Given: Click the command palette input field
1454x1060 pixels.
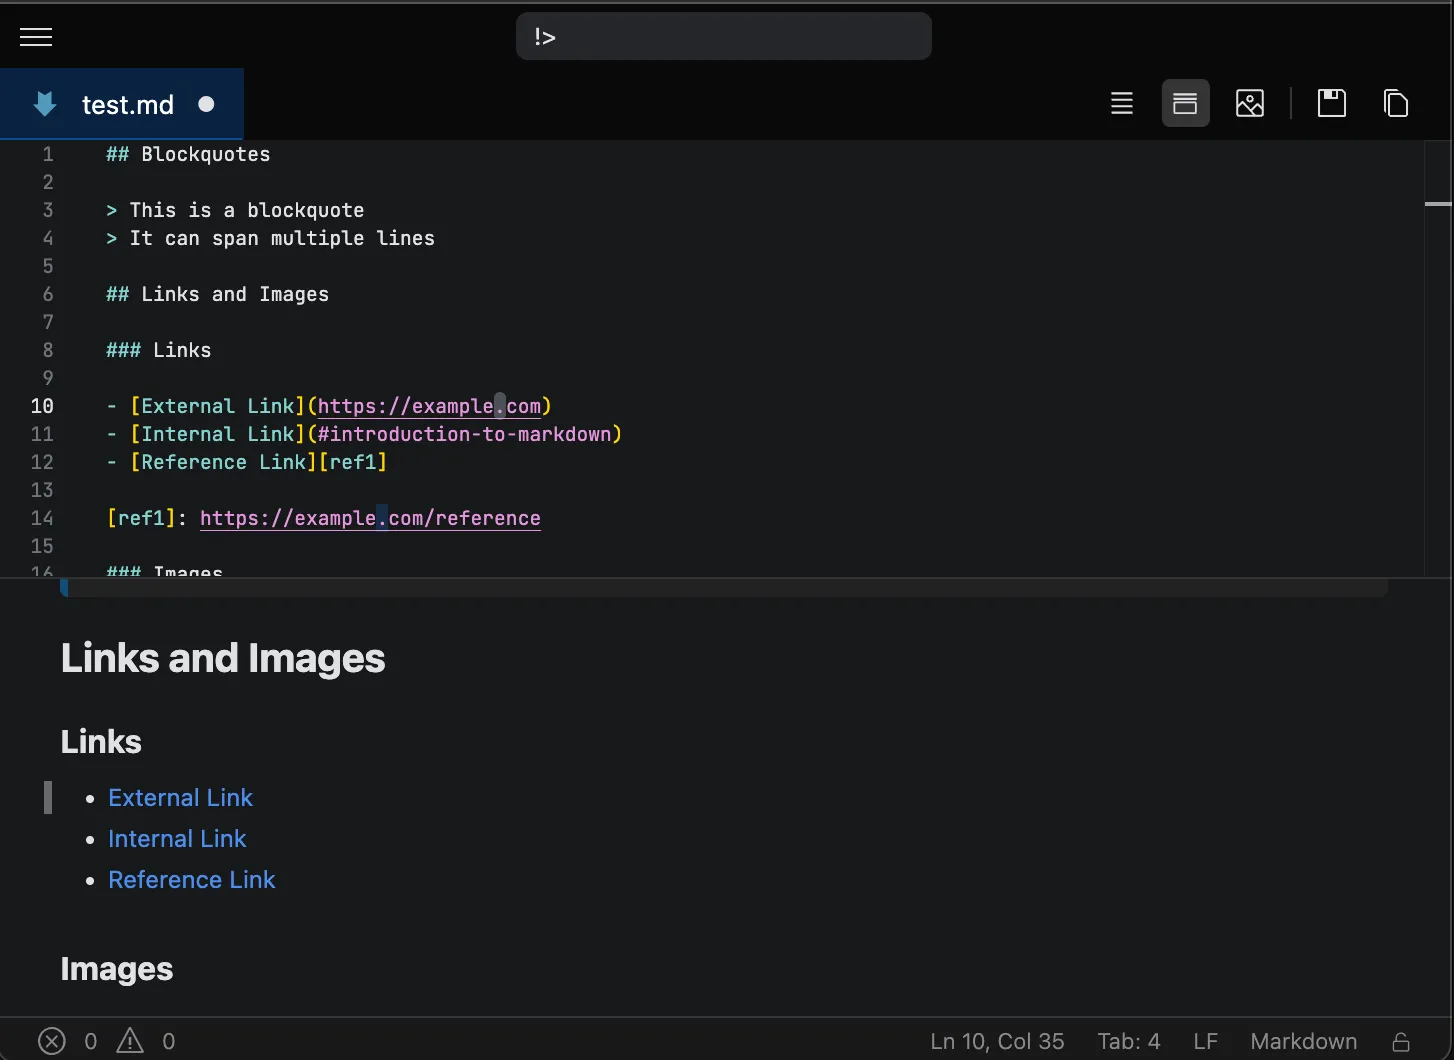Looking at the screenshot, I should click(x=723, y=37).
